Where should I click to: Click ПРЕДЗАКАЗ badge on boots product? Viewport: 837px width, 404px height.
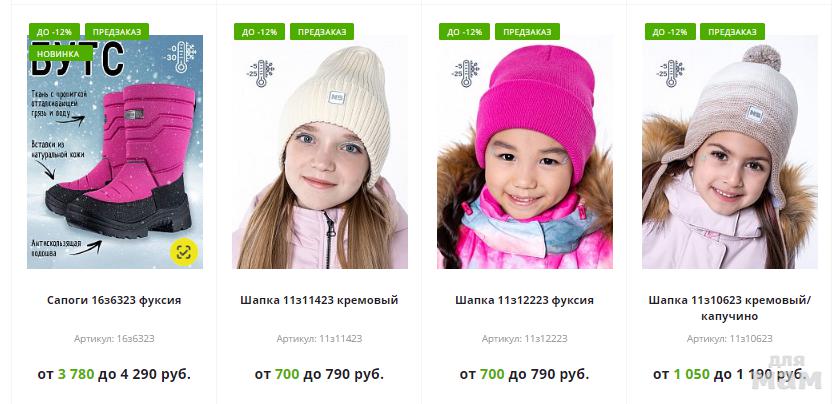point(117,31)
